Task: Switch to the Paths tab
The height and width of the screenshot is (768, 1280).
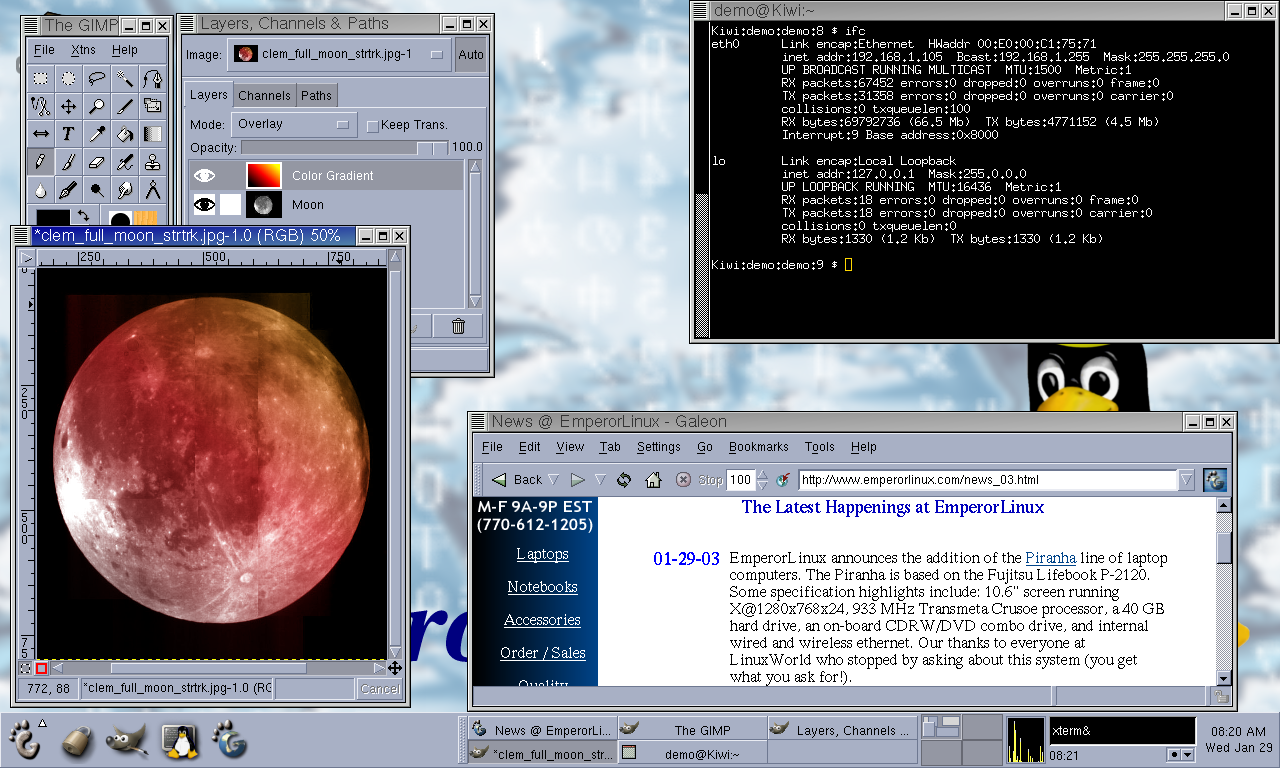Action: tap(316, 96)
